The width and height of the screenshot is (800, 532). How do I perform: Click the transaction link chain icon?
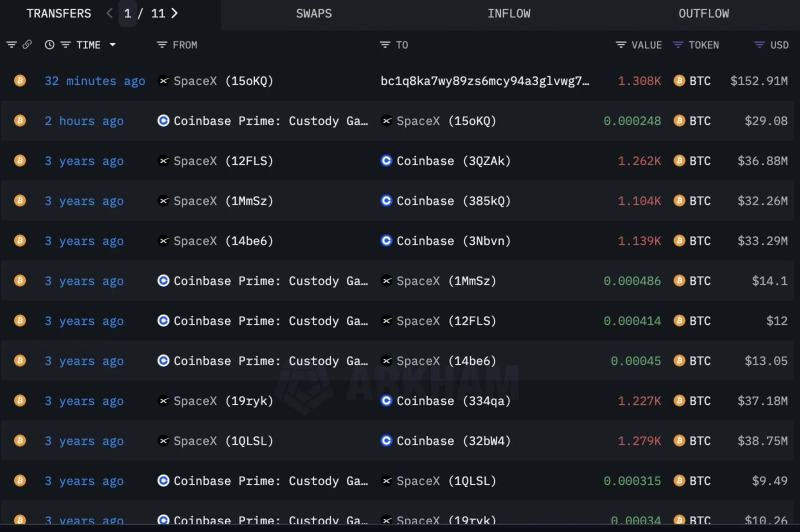click(x=27, y=45)
